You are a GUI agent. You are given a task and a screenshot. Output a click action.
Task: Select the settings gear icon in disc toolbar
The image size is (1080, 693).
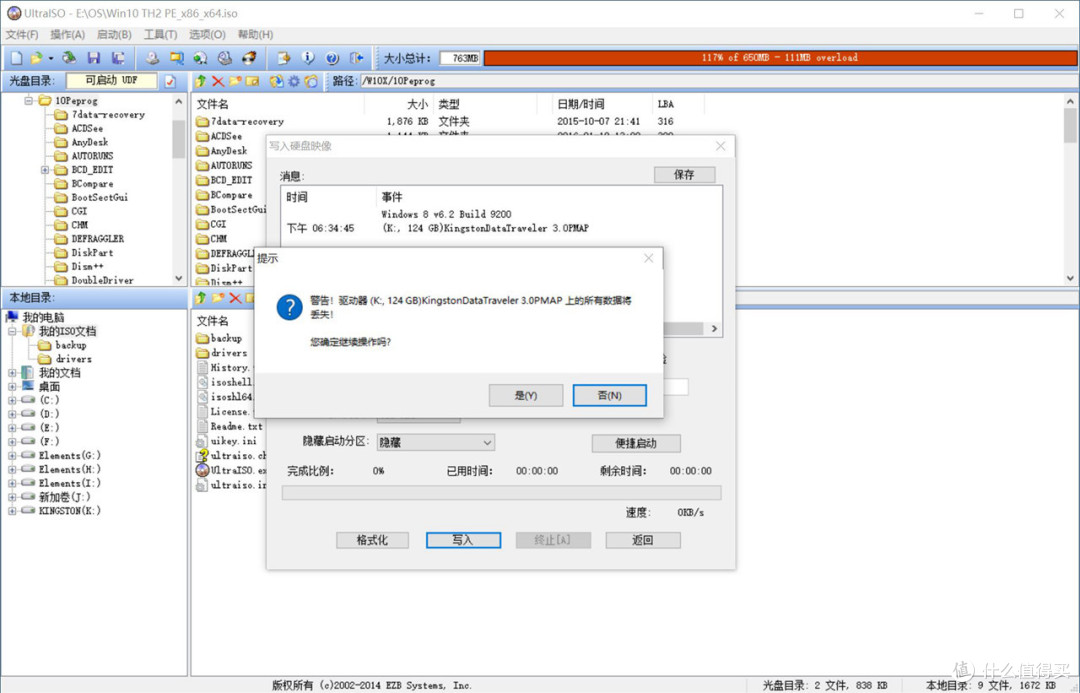point(294,82)
